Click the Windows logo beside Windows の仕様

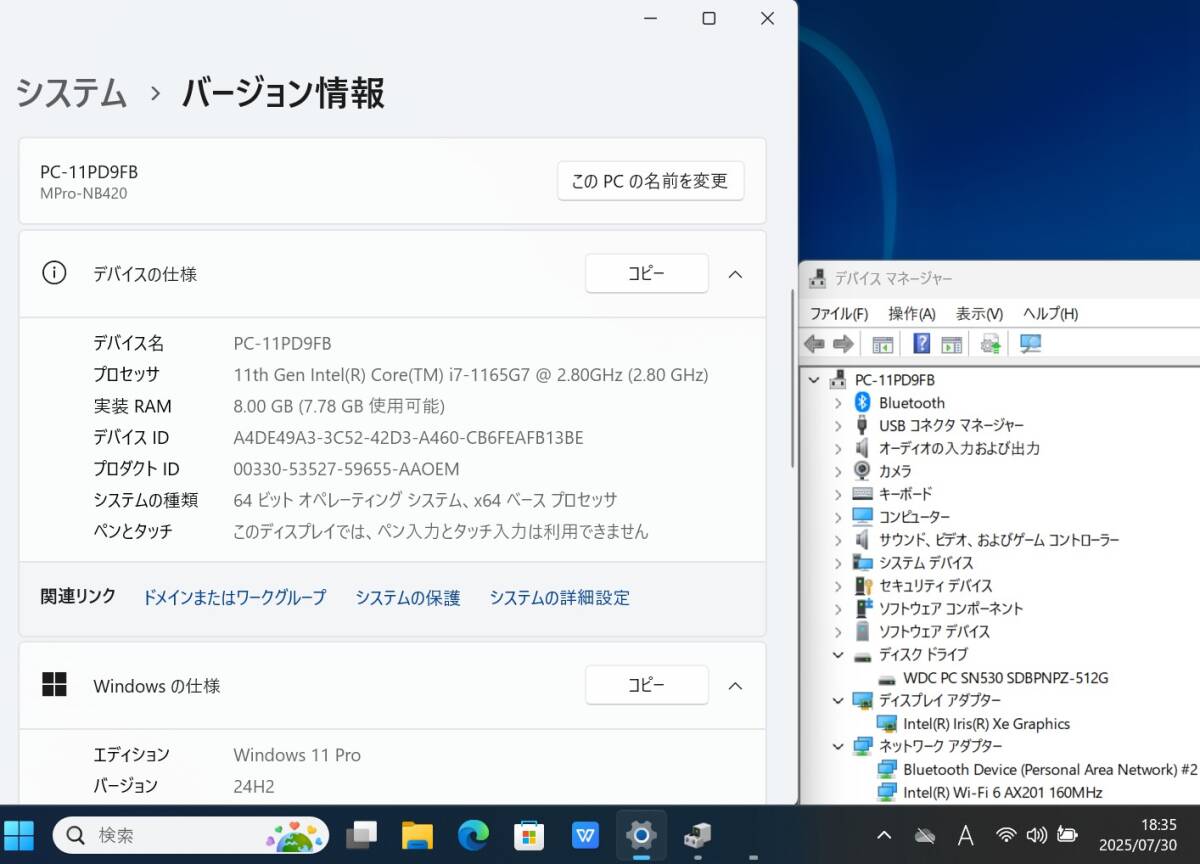tap(54, 685)
